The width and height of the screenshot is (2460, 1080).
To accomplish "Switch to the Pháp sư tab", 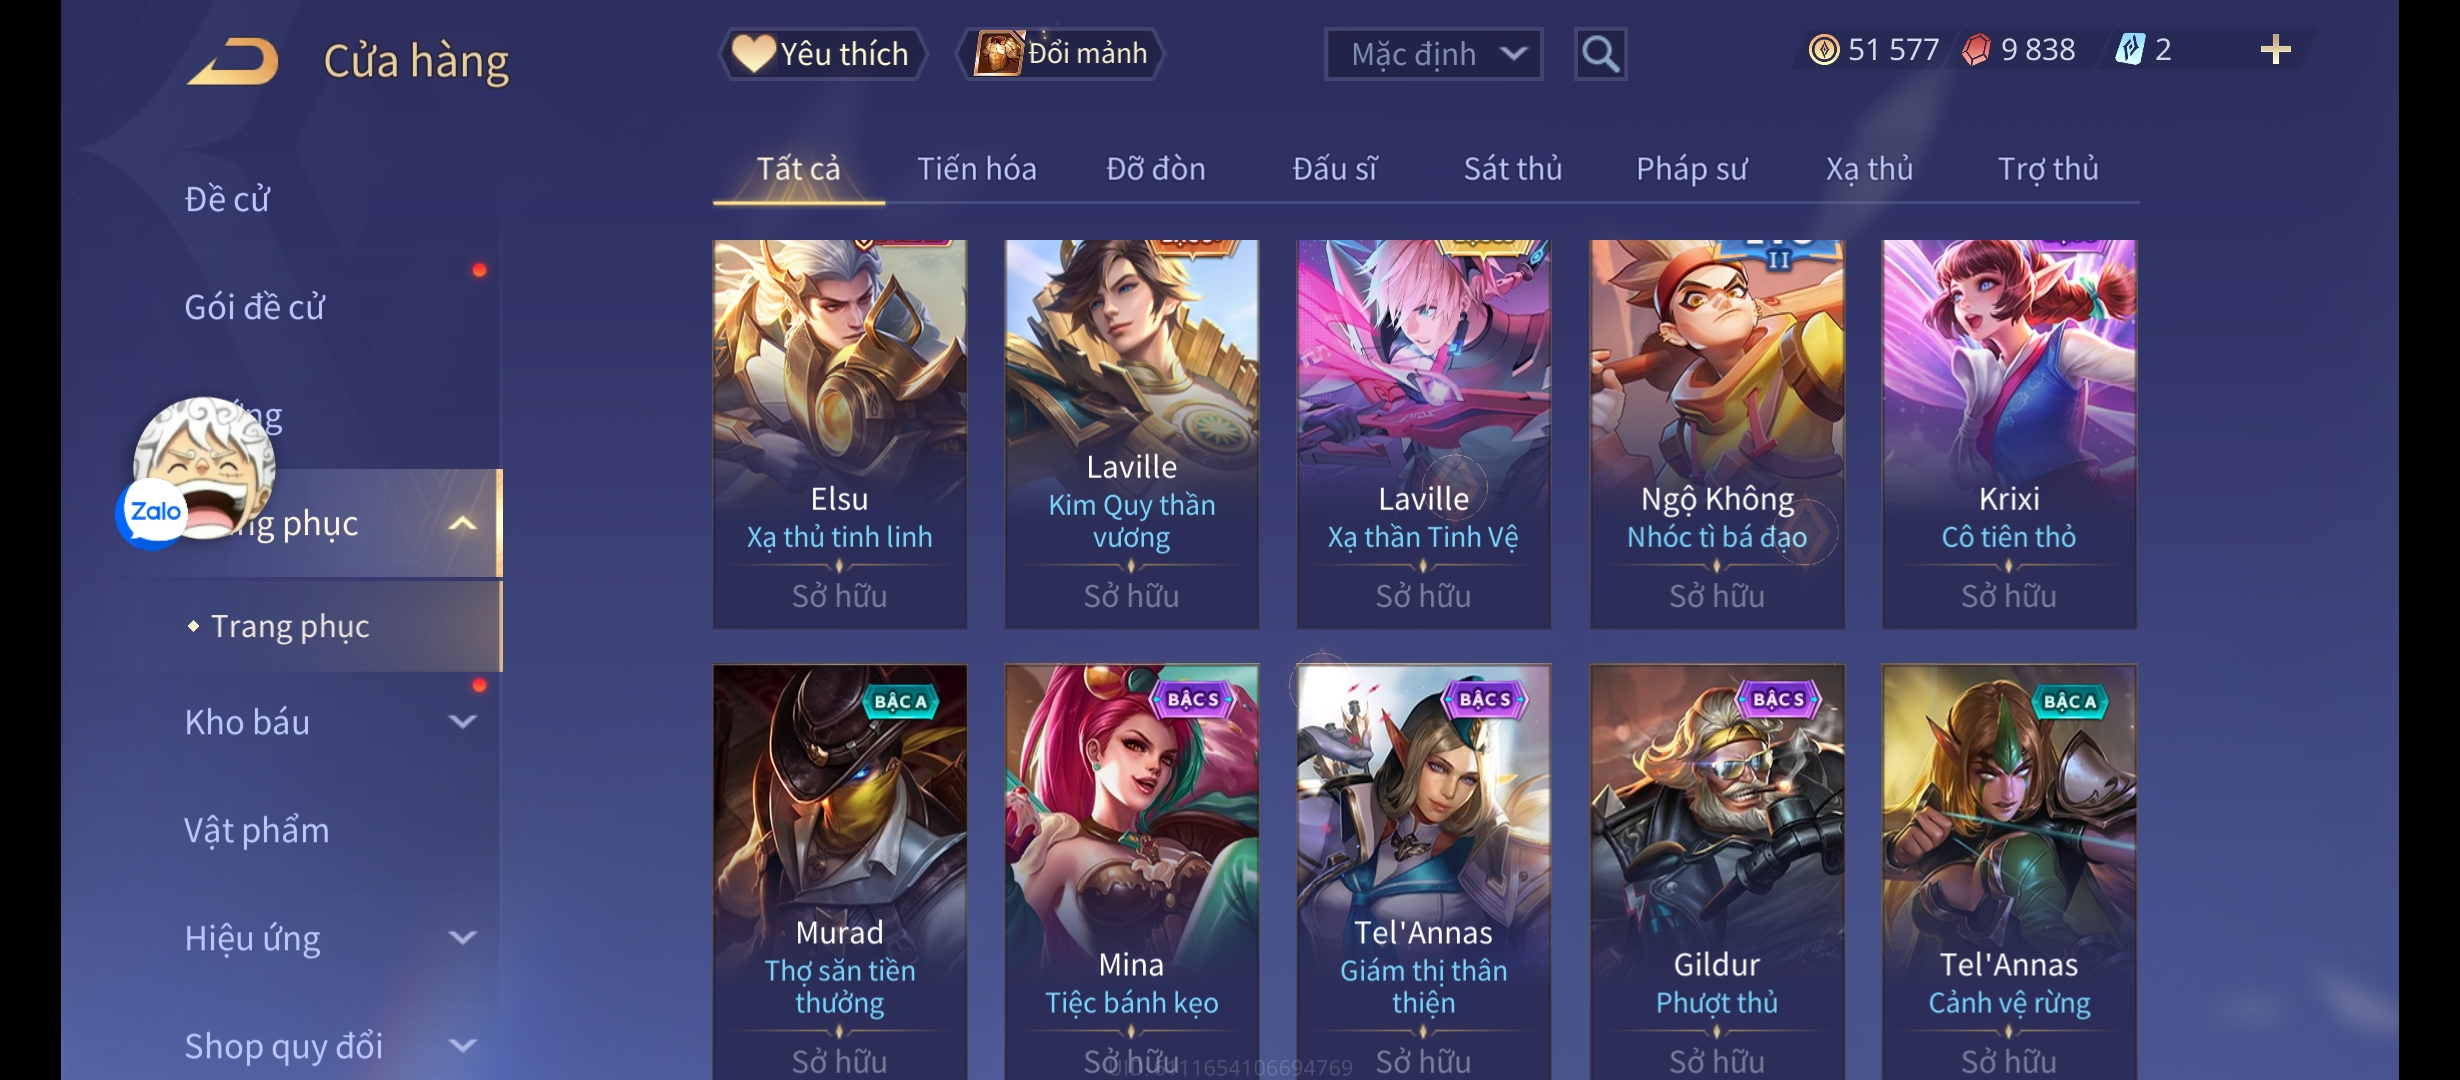I will pos(1691,169).
